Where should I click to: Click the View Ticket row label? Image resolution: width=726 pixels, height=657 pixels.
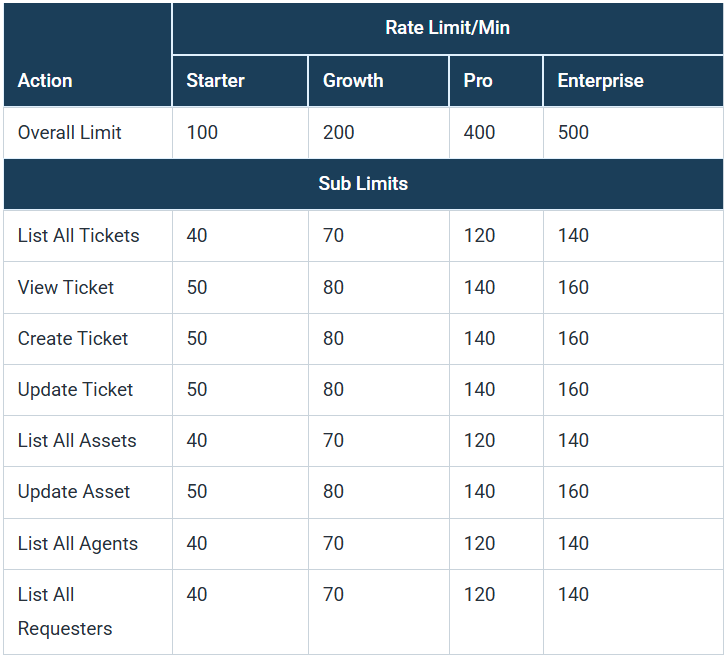tap(66, 288)
